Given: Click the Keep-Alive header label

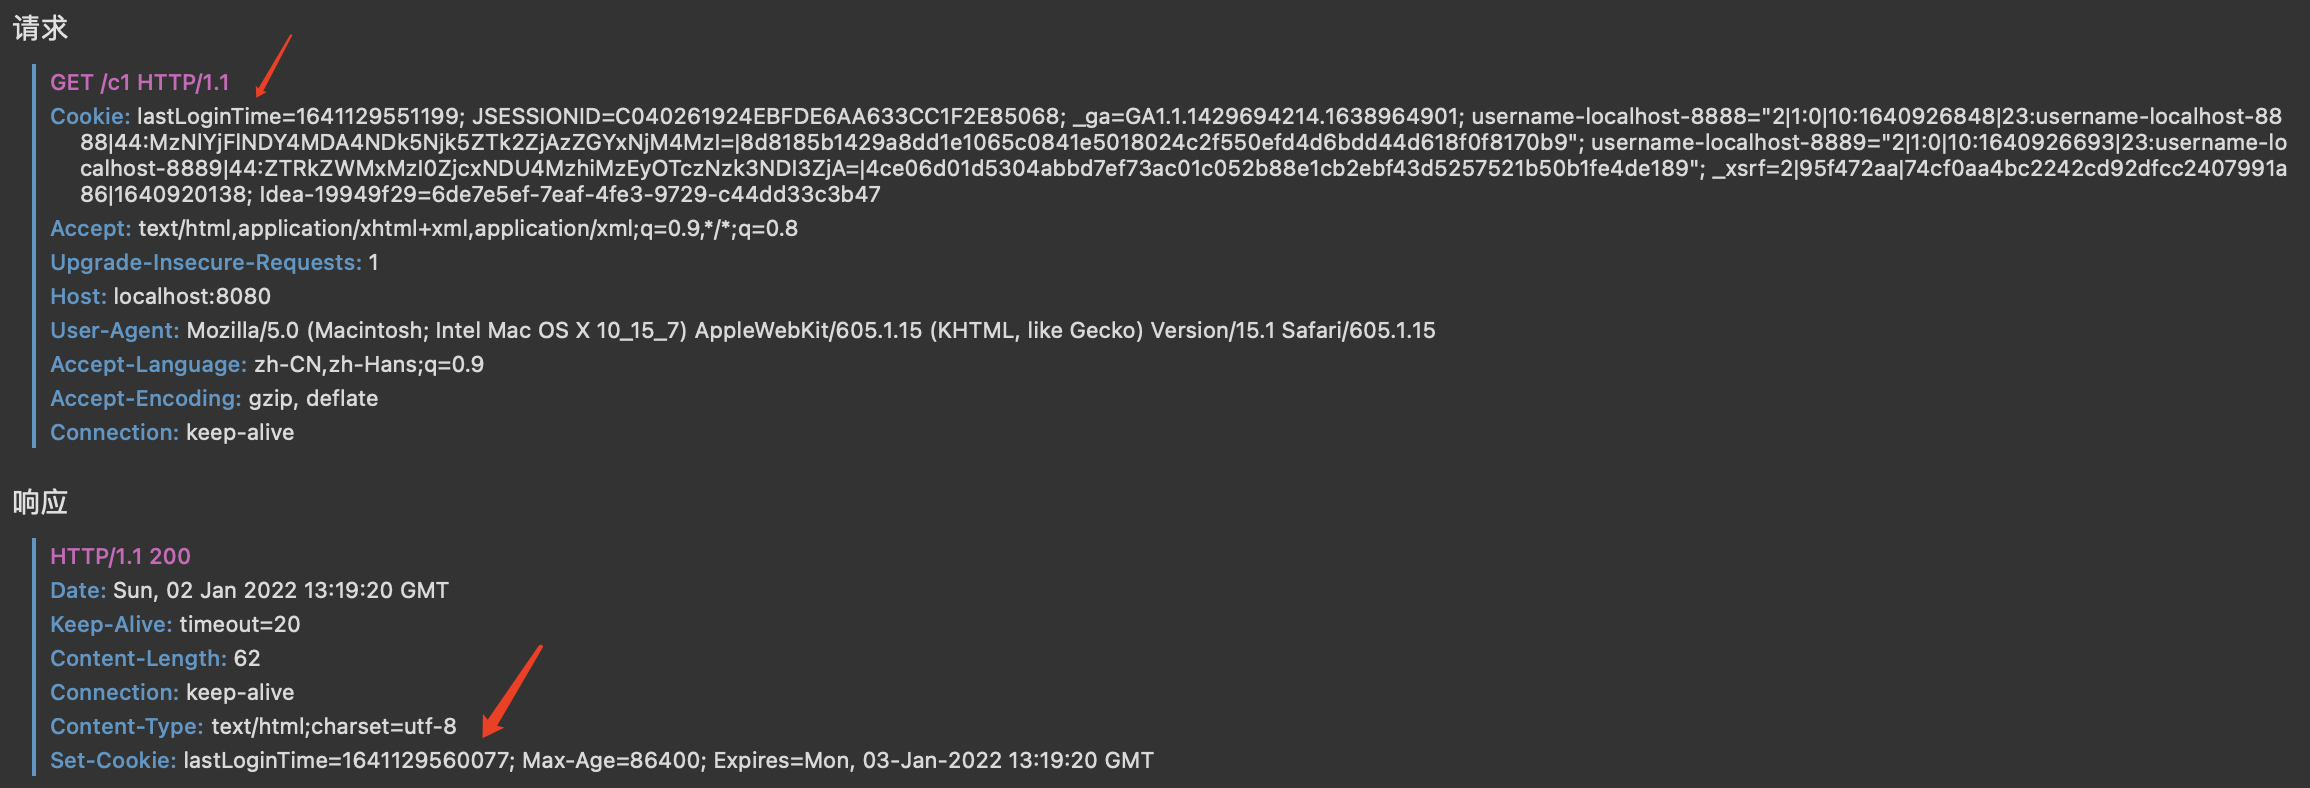Looking at the screenshot, I should point(111,624).
